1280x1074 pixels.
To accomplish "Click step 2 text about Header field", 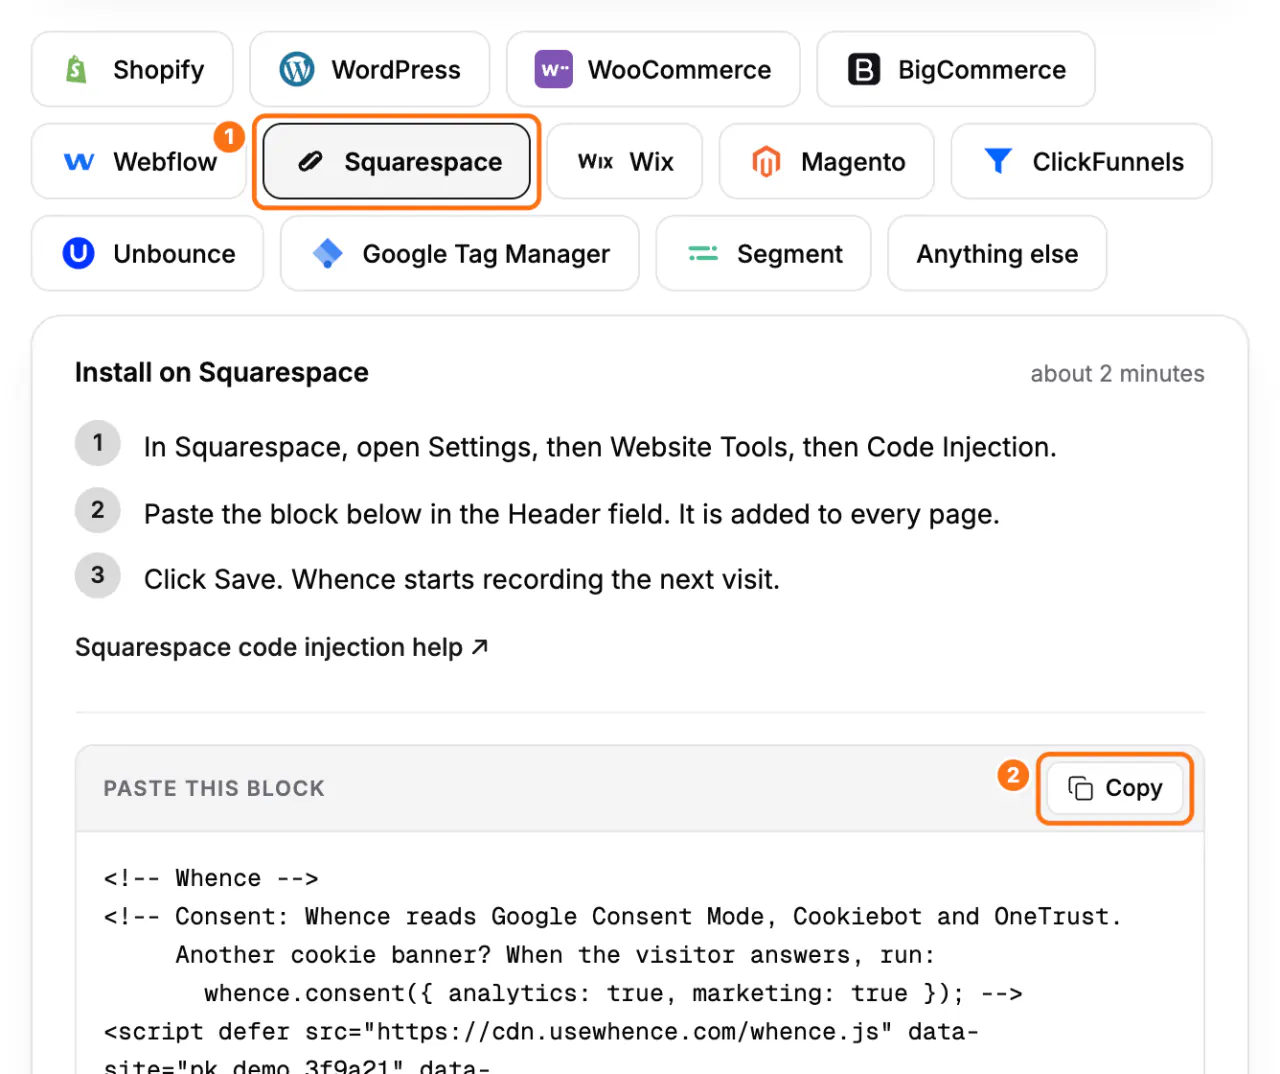I will (x=572, y=514).
